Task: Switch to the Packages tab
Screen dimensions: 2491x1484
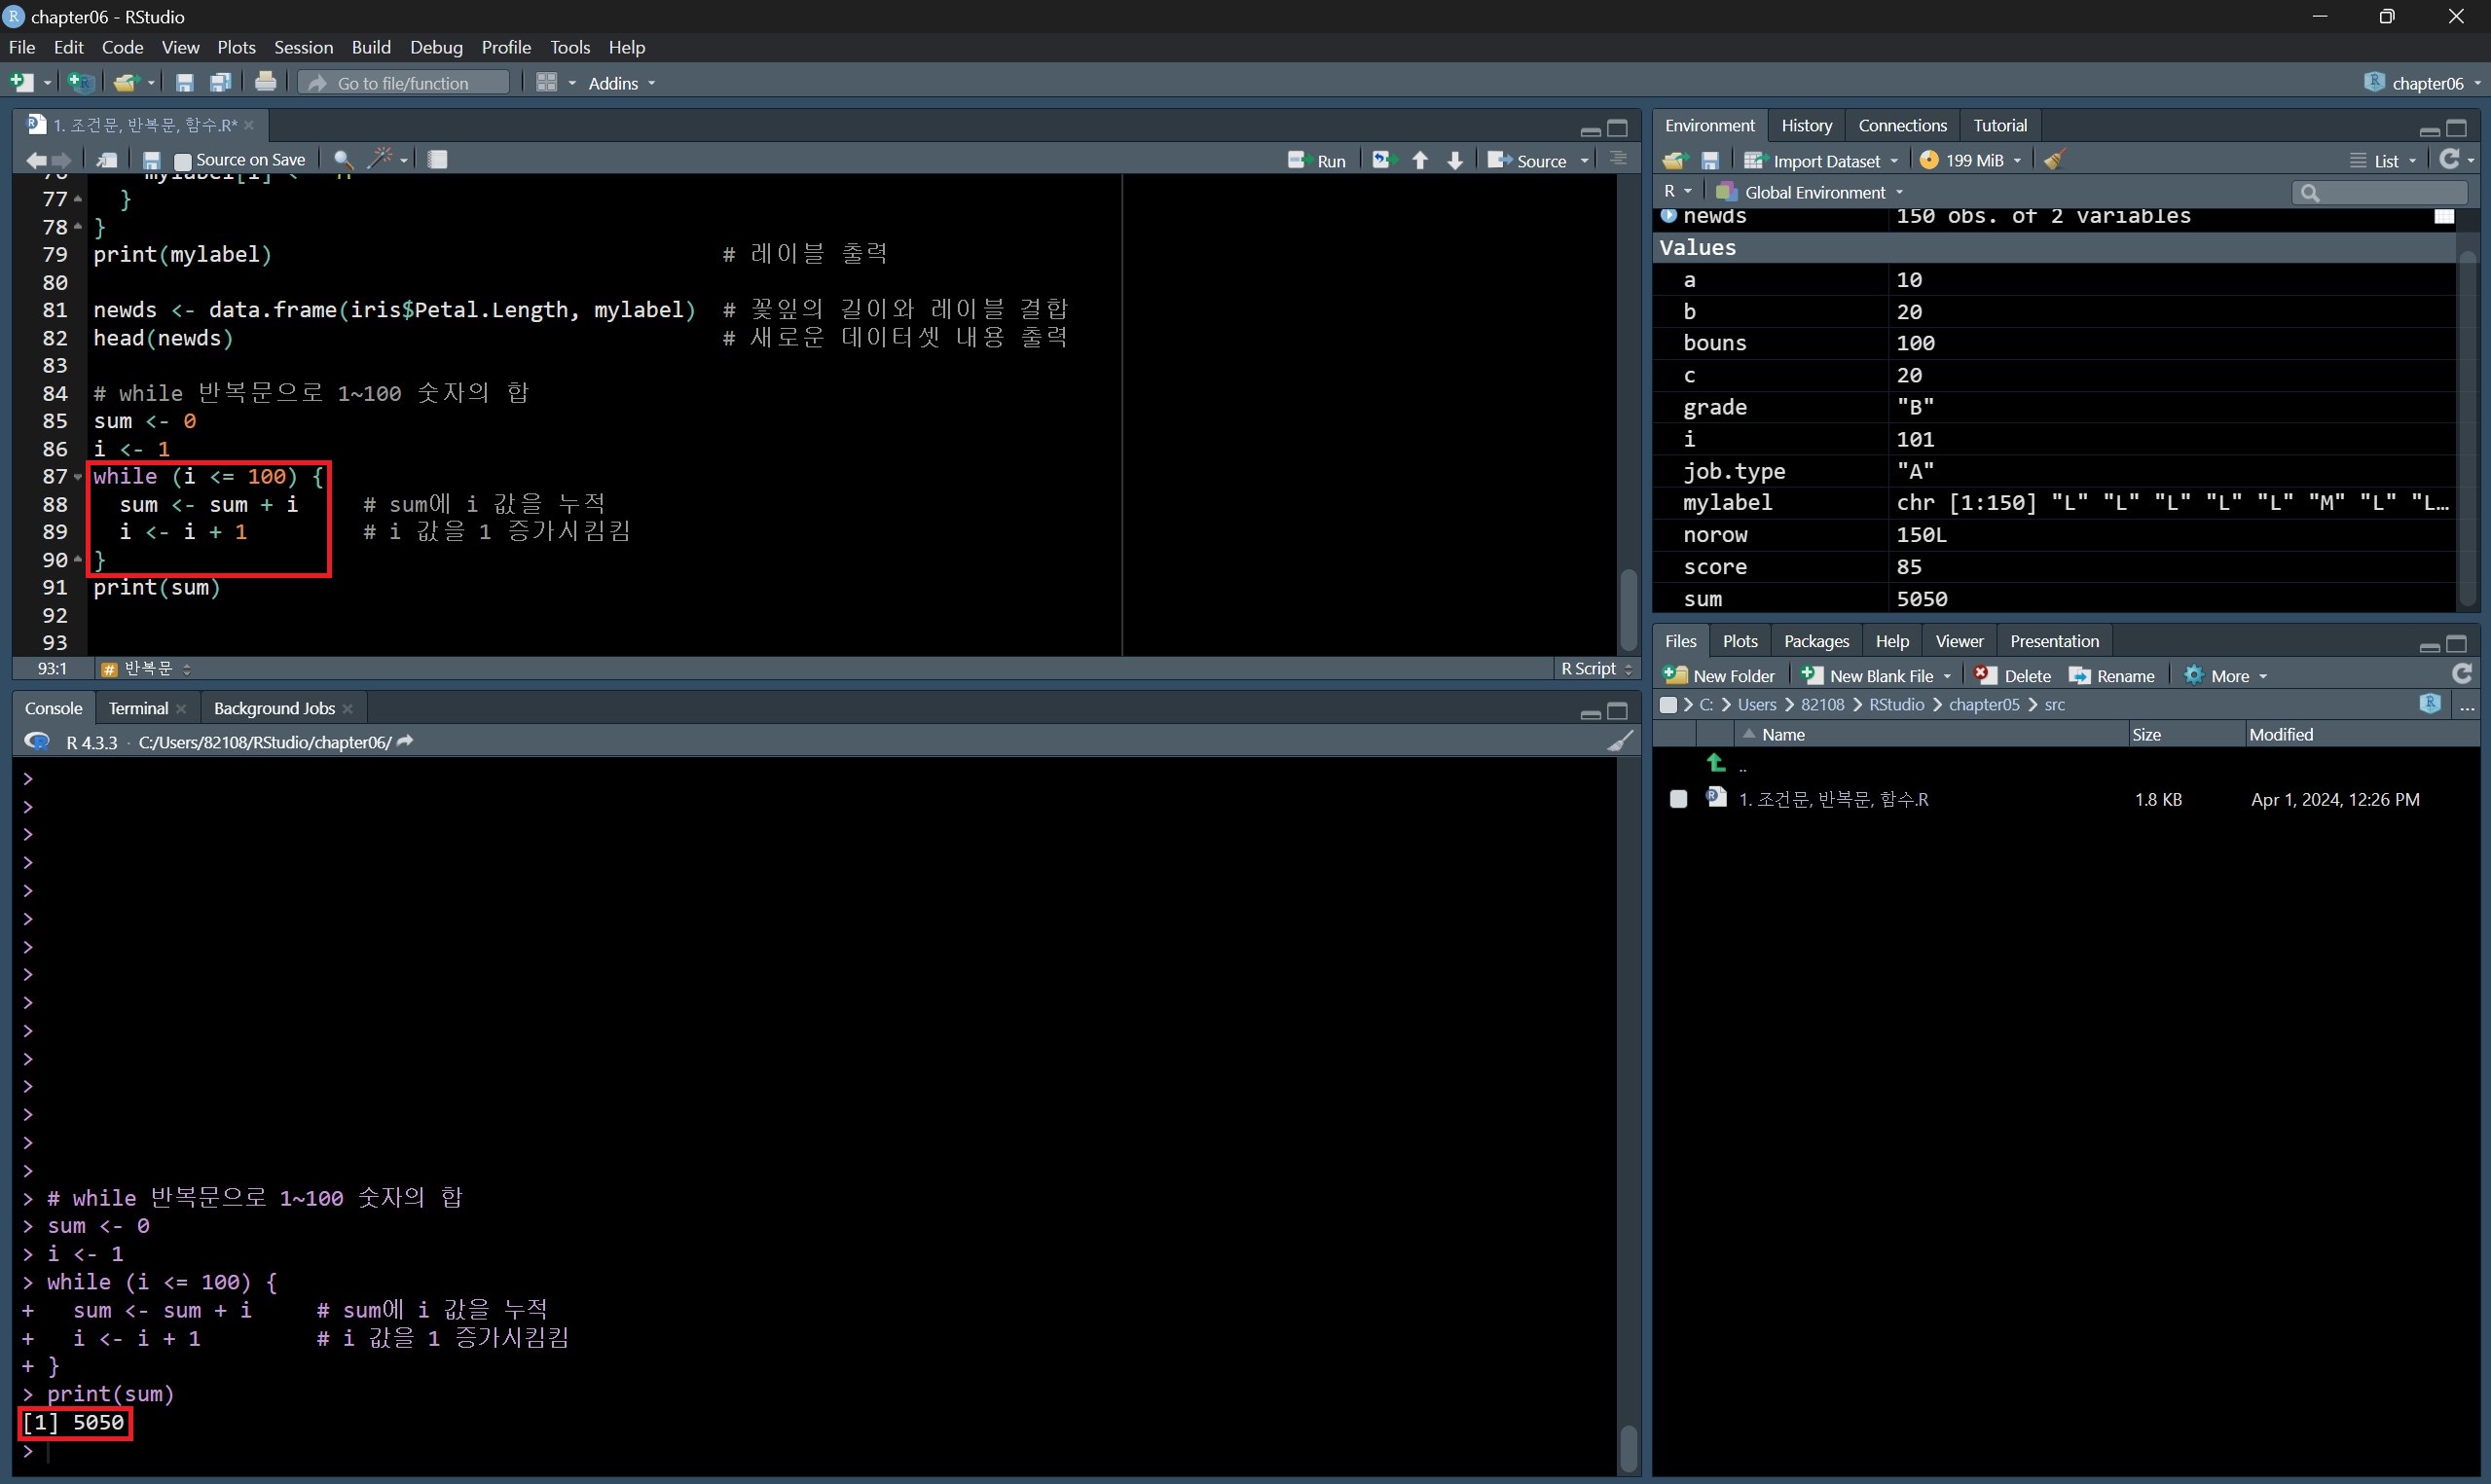Action: coord(1815,641)
